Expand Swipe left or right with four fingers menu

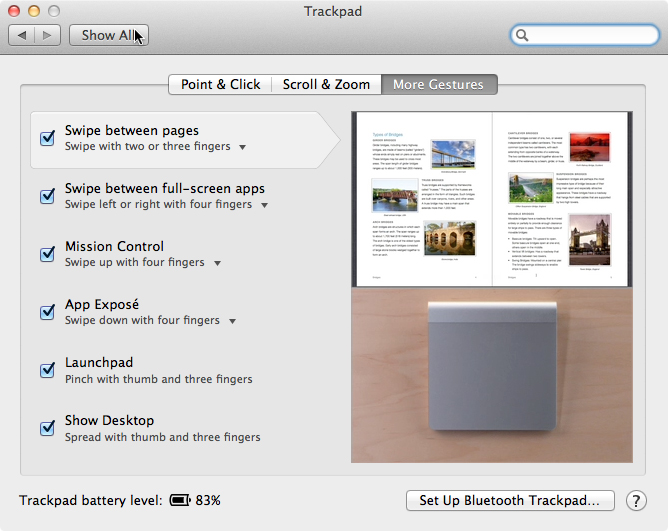pos(167,205)
